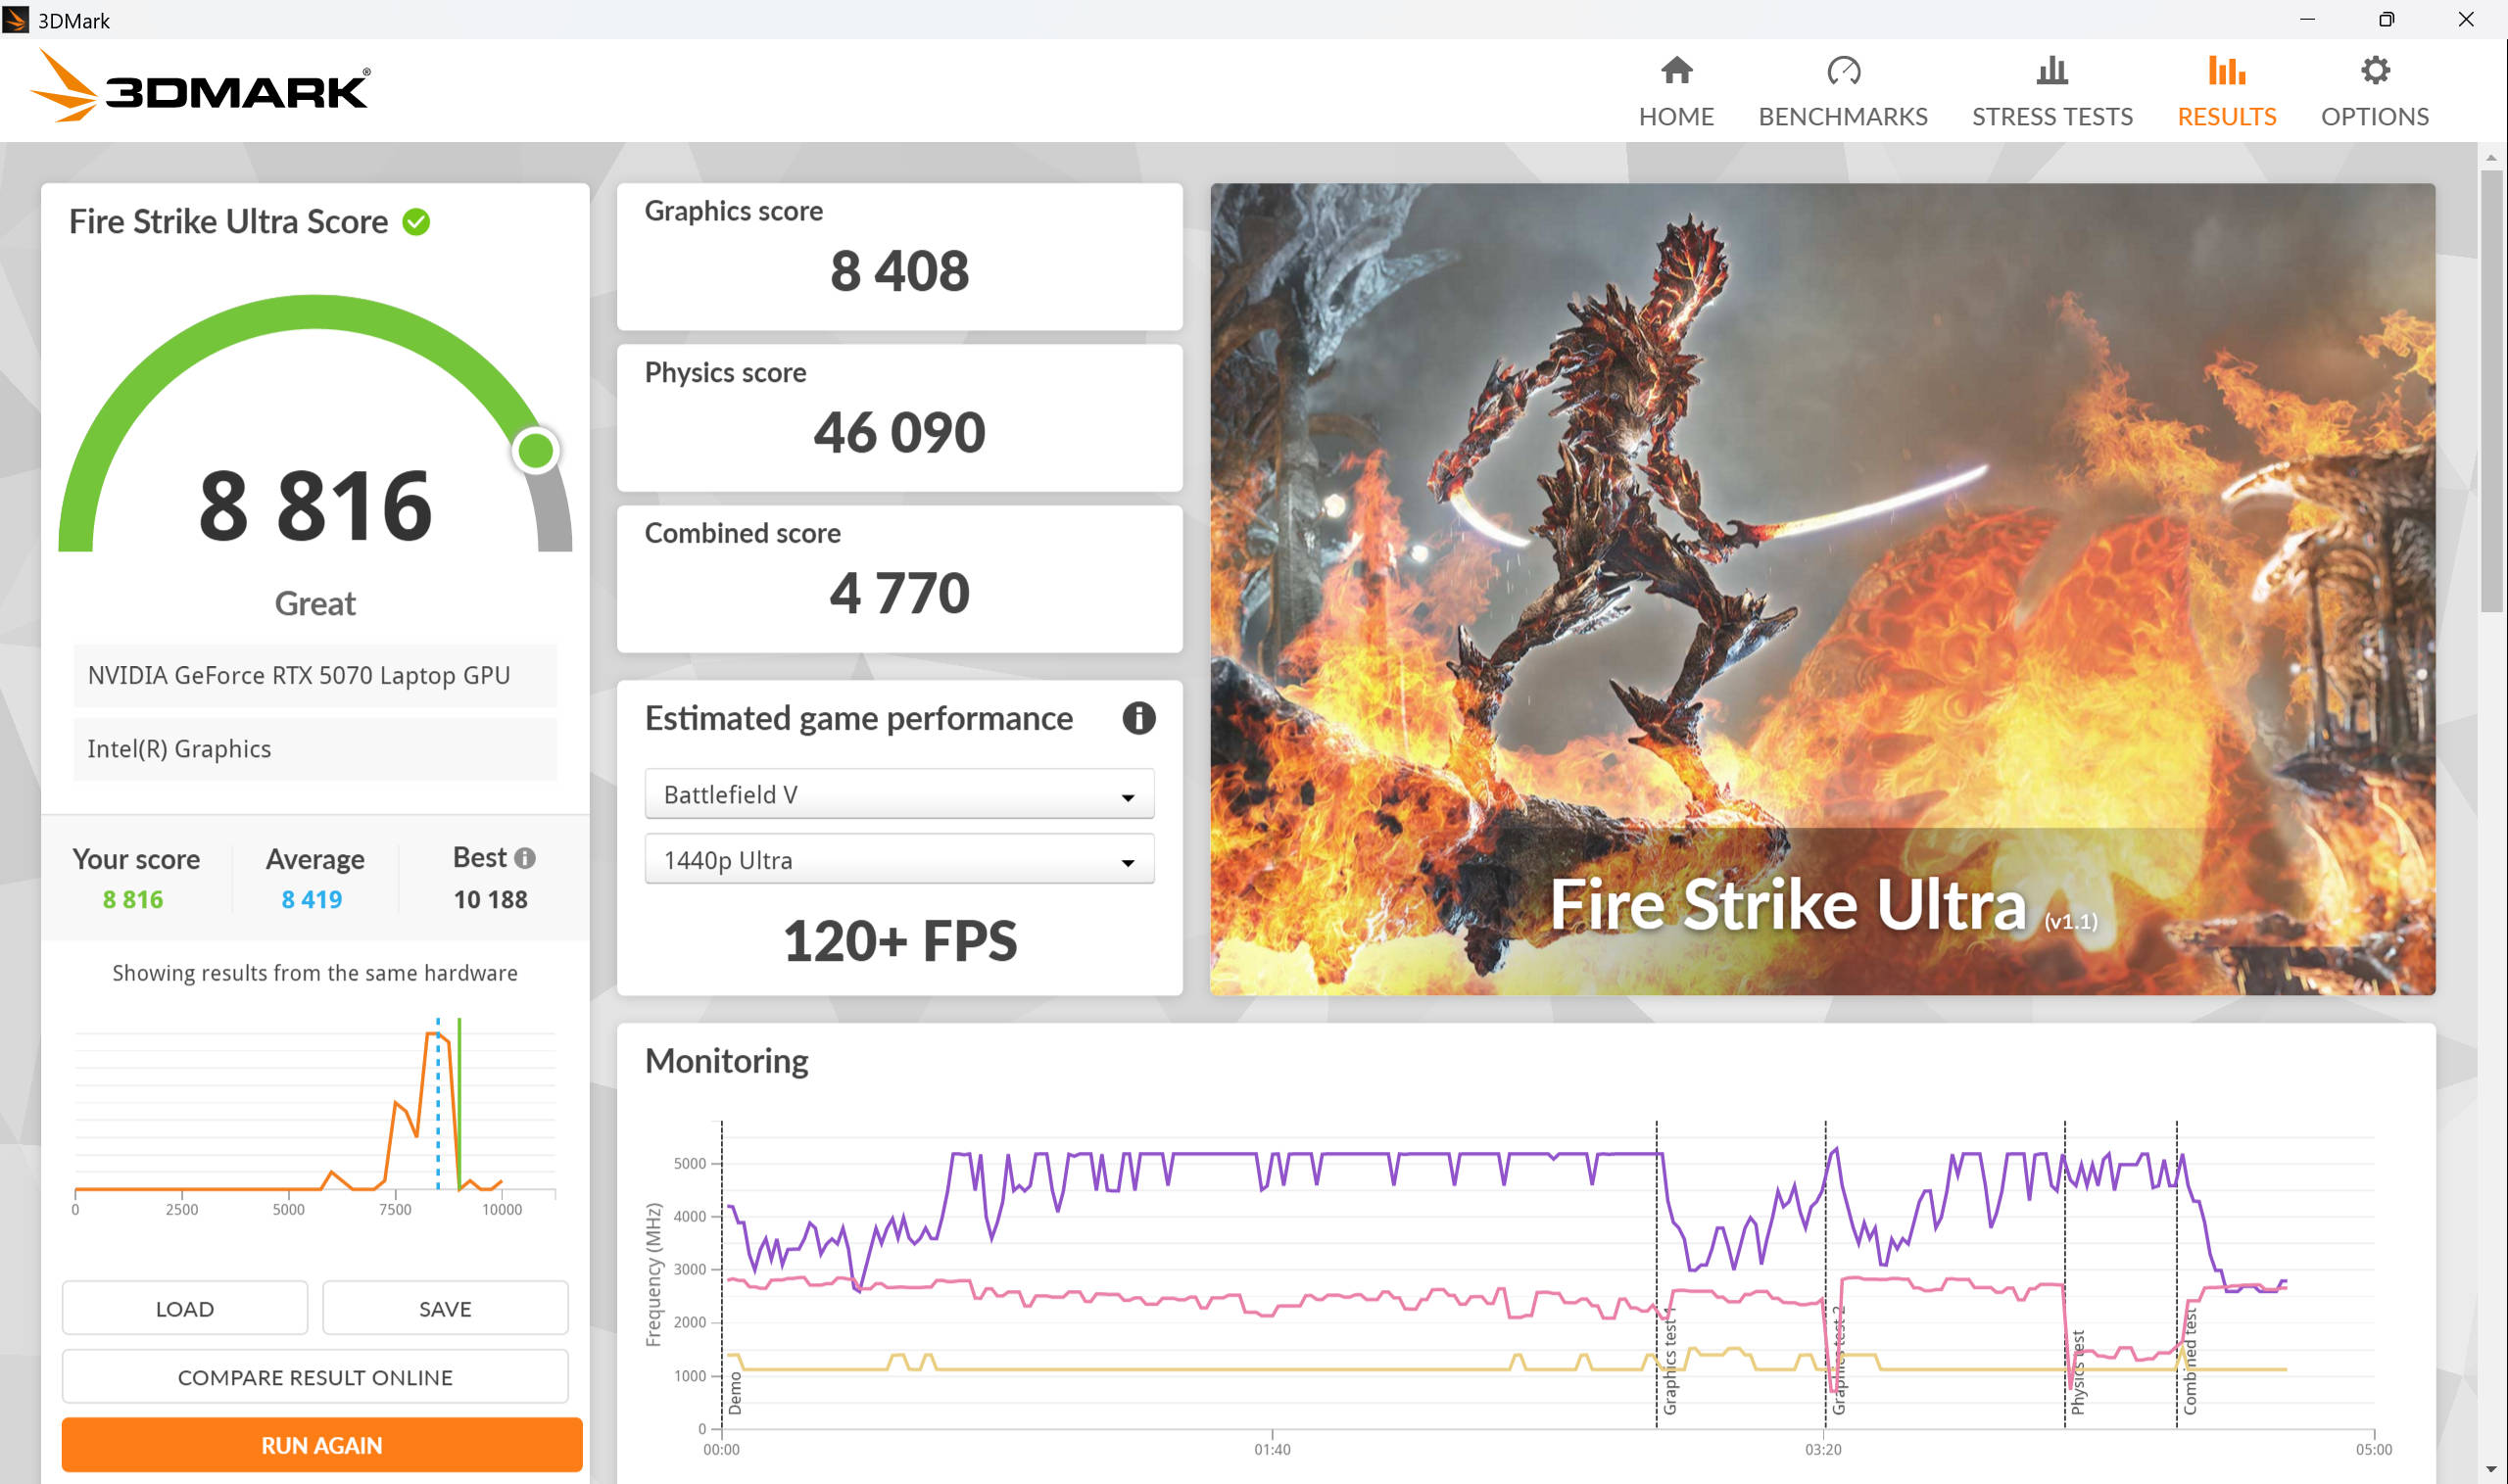2508x1484 pixels.
Task: Click the NVIDIA GeForce RTX 5070 Laptop GPU entry
Action: click(x=315, y=675)
